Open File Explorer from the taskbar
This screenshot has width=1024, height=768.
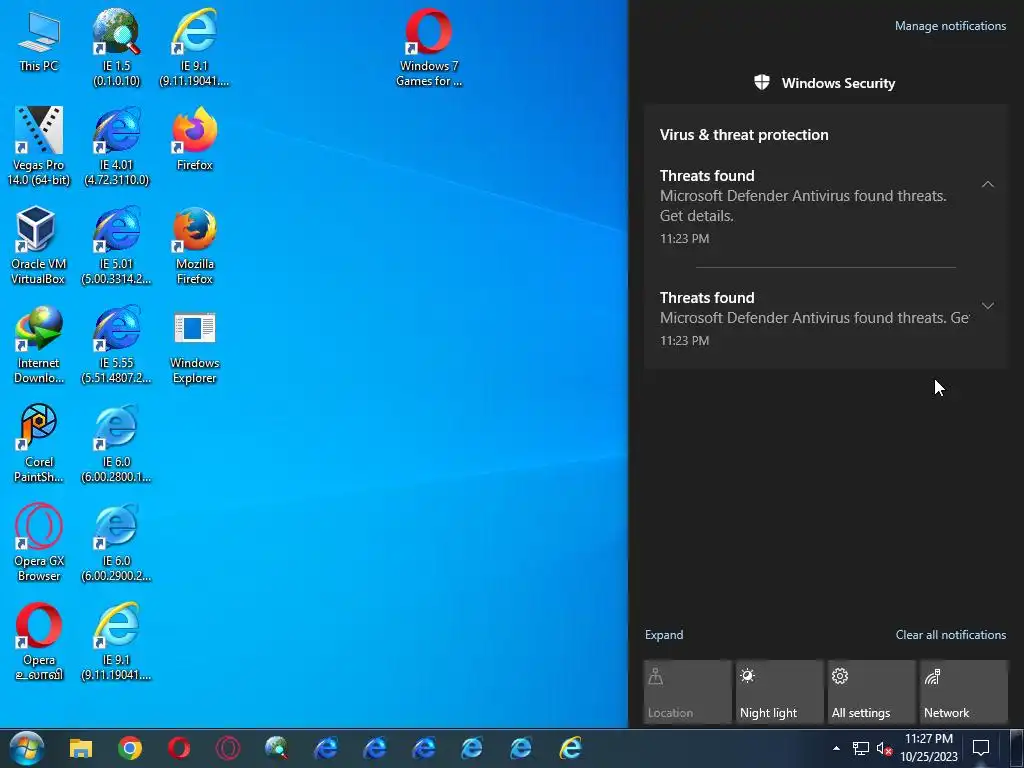coord(81,748)
